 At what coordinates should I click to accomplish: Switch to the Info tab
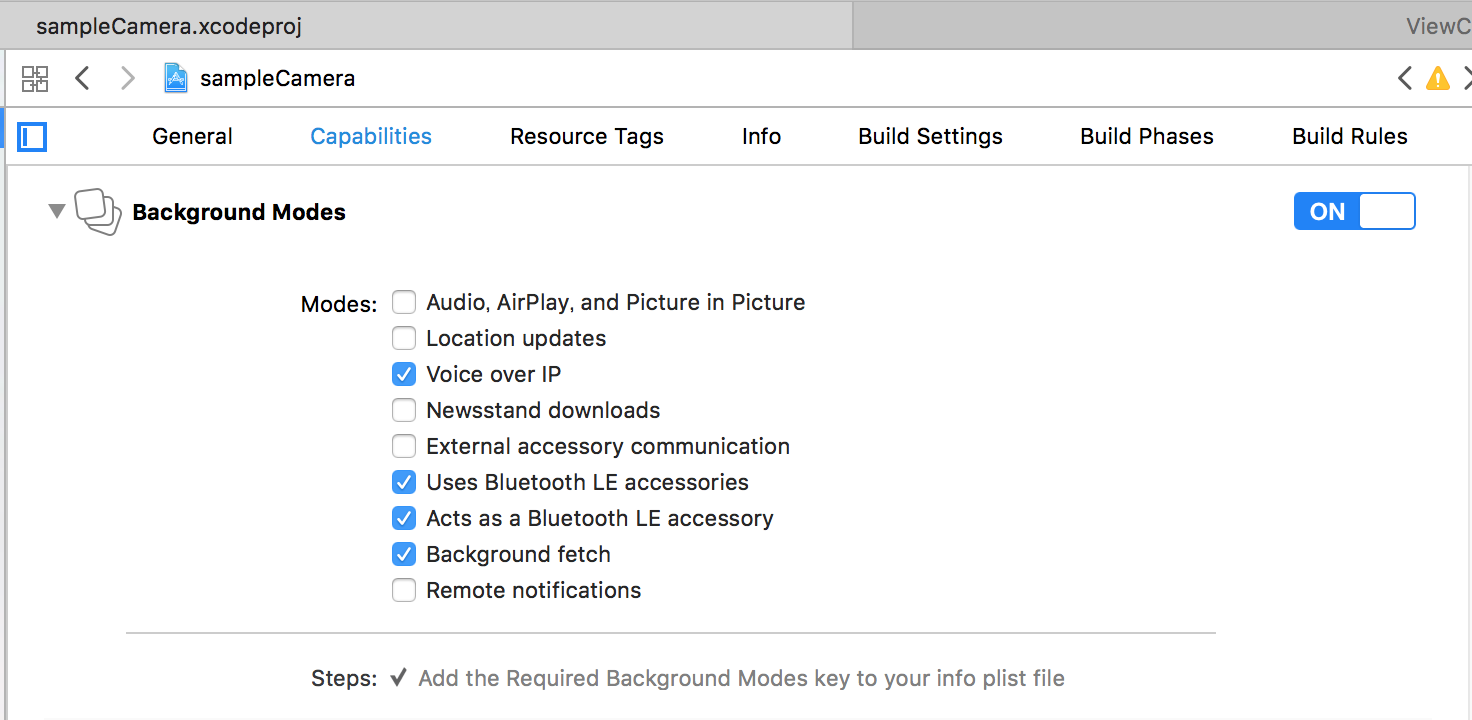(761, 136)
